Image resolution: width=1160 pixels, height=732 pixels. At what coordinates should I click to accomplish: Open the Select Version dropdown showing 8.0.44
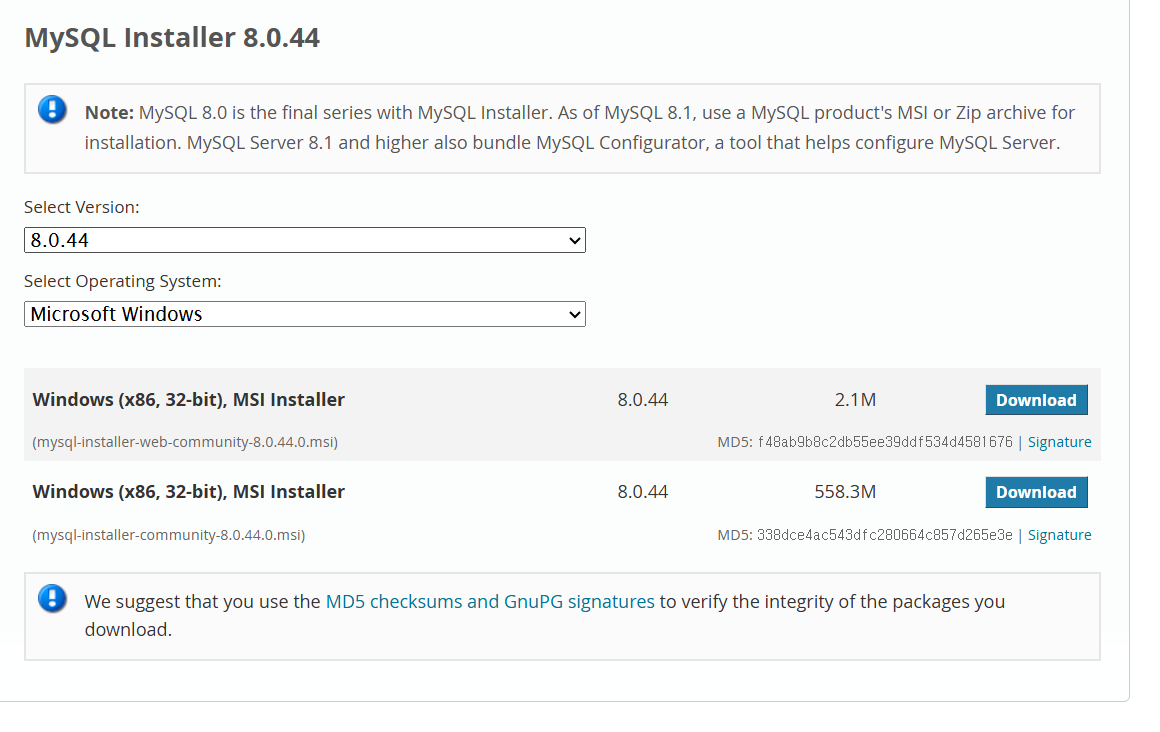tap(305, 240)
